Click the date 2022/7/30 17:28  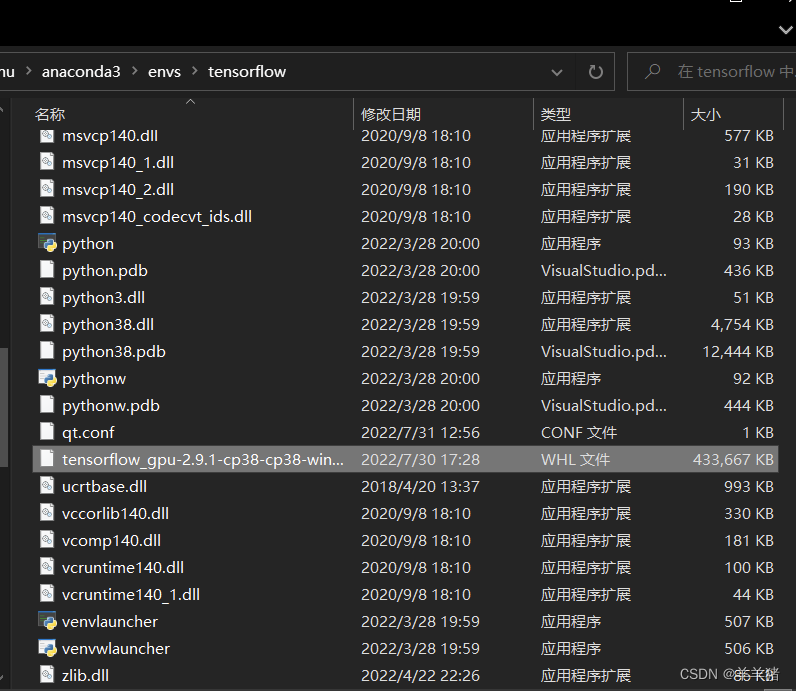coord(420,459)
